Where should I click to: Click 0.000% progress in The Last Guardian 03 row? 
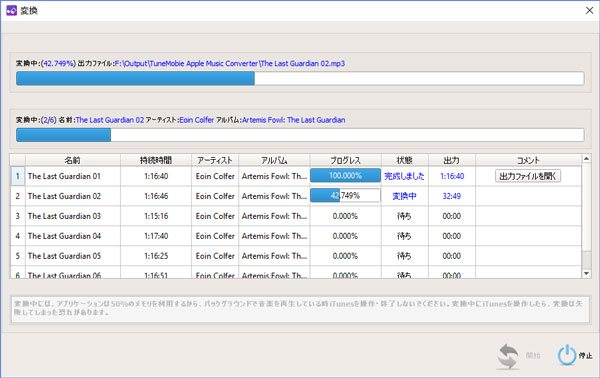(345, 216)
